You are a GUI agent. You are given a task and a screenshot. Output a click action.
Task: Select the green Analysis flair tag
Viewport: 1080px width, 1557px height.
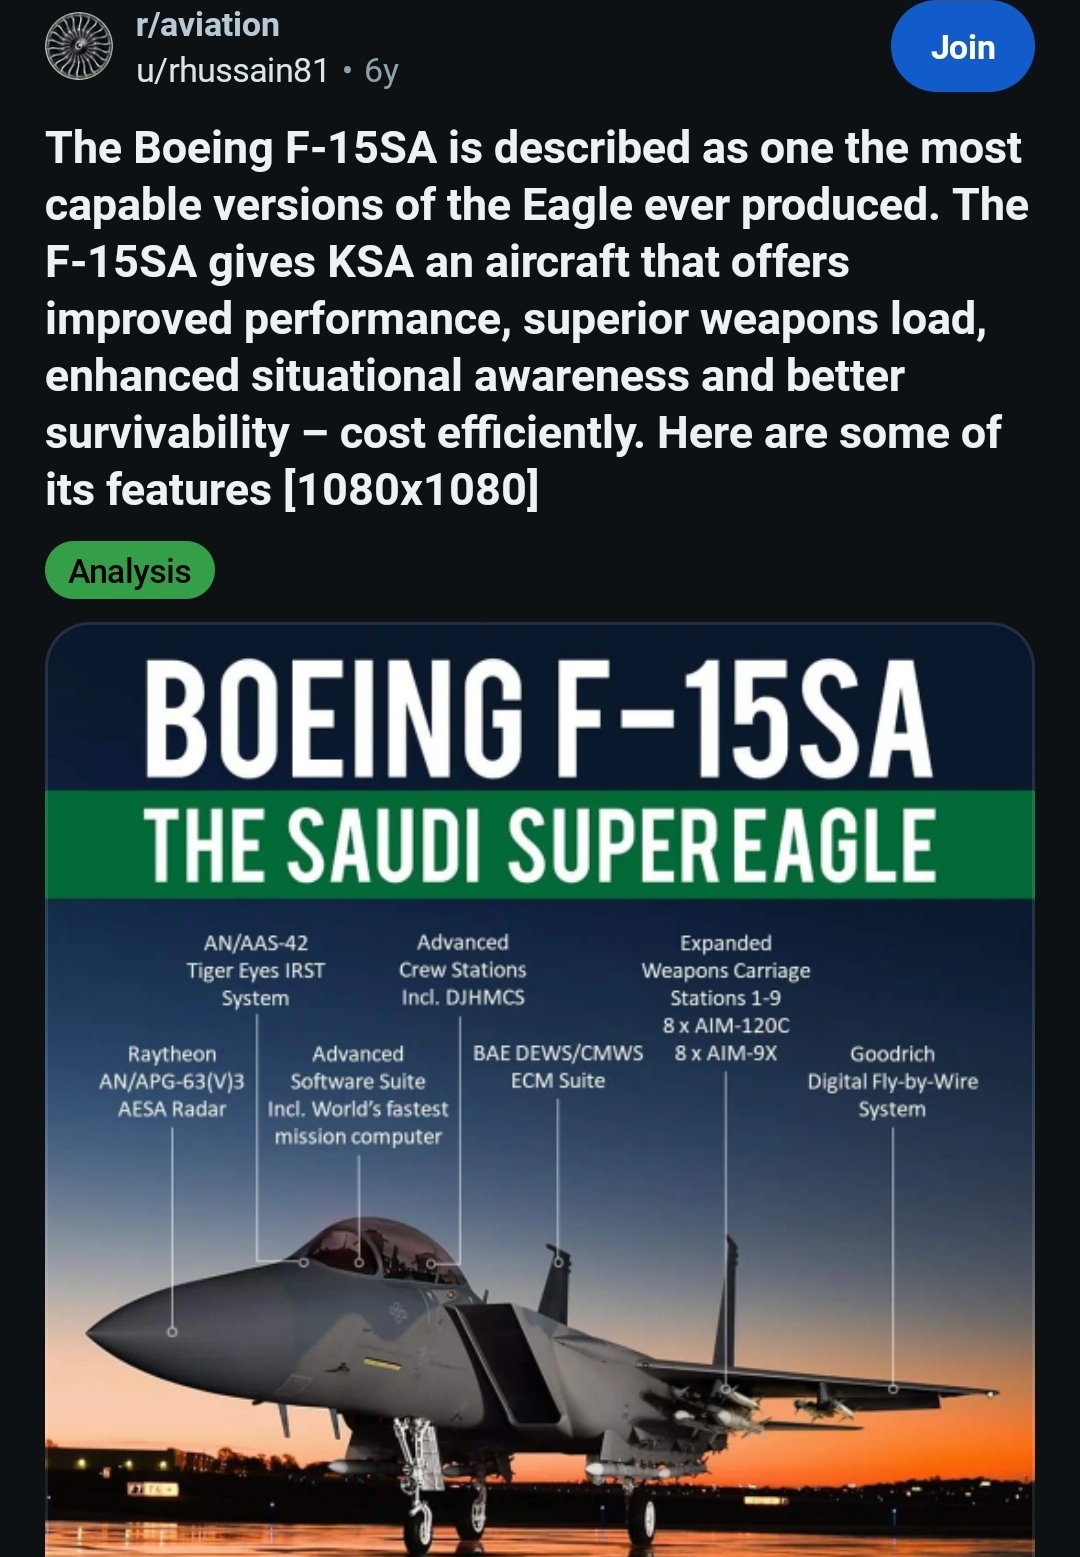(x=130, y=571)
